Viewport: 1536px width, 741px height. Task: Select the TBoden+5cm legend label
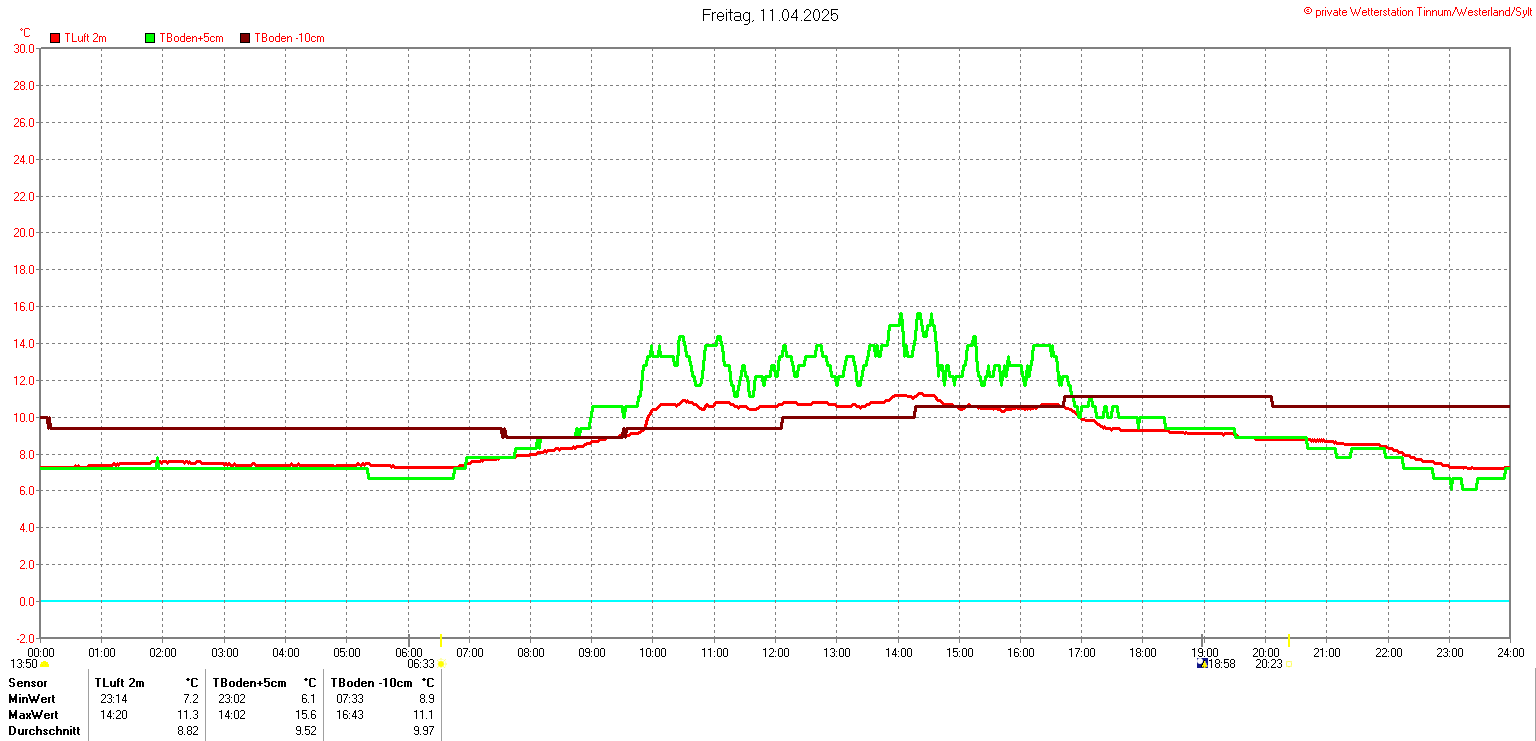tap(191, 38)
